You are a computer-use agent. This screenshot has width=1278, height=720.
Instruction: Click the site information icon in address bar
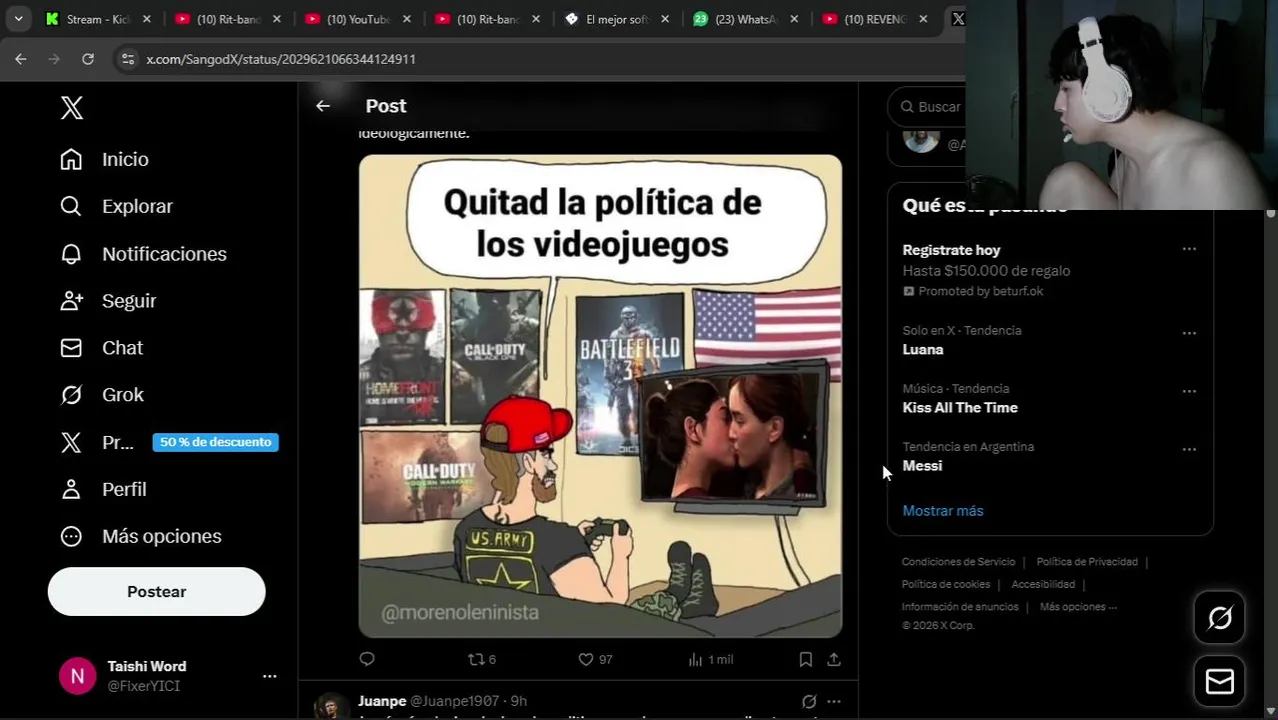(127, 59)
